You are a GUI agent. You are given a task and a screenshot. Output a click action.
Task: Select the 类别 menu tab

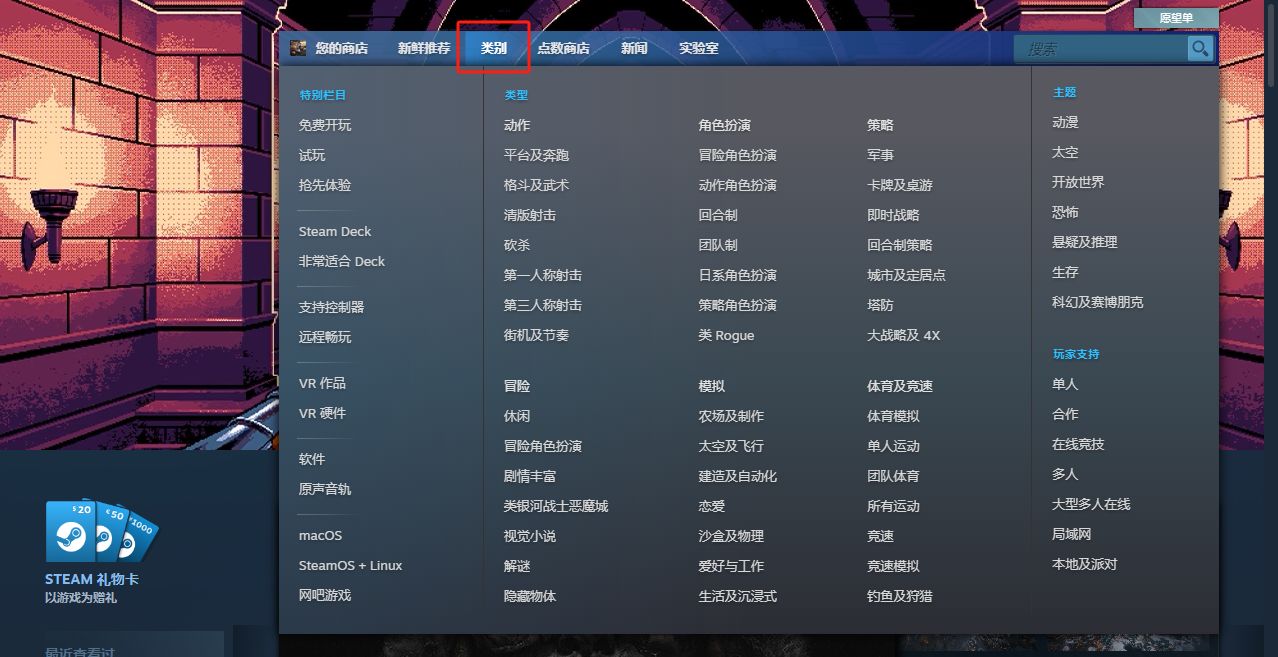click(x=494, y=48)
